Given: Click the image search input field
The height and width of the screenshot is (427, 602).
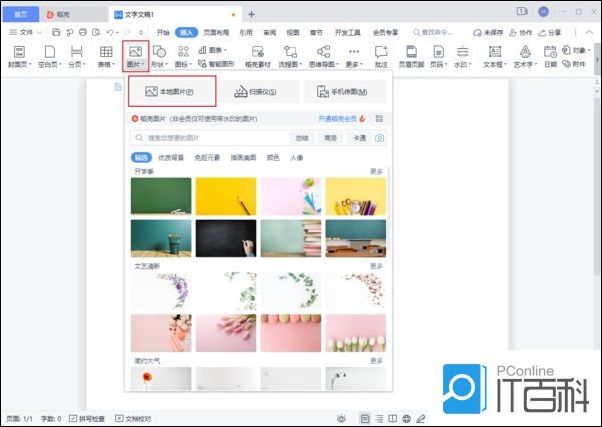Looking at the screenshot, I should pyautogui.click(x=210, y=138).
